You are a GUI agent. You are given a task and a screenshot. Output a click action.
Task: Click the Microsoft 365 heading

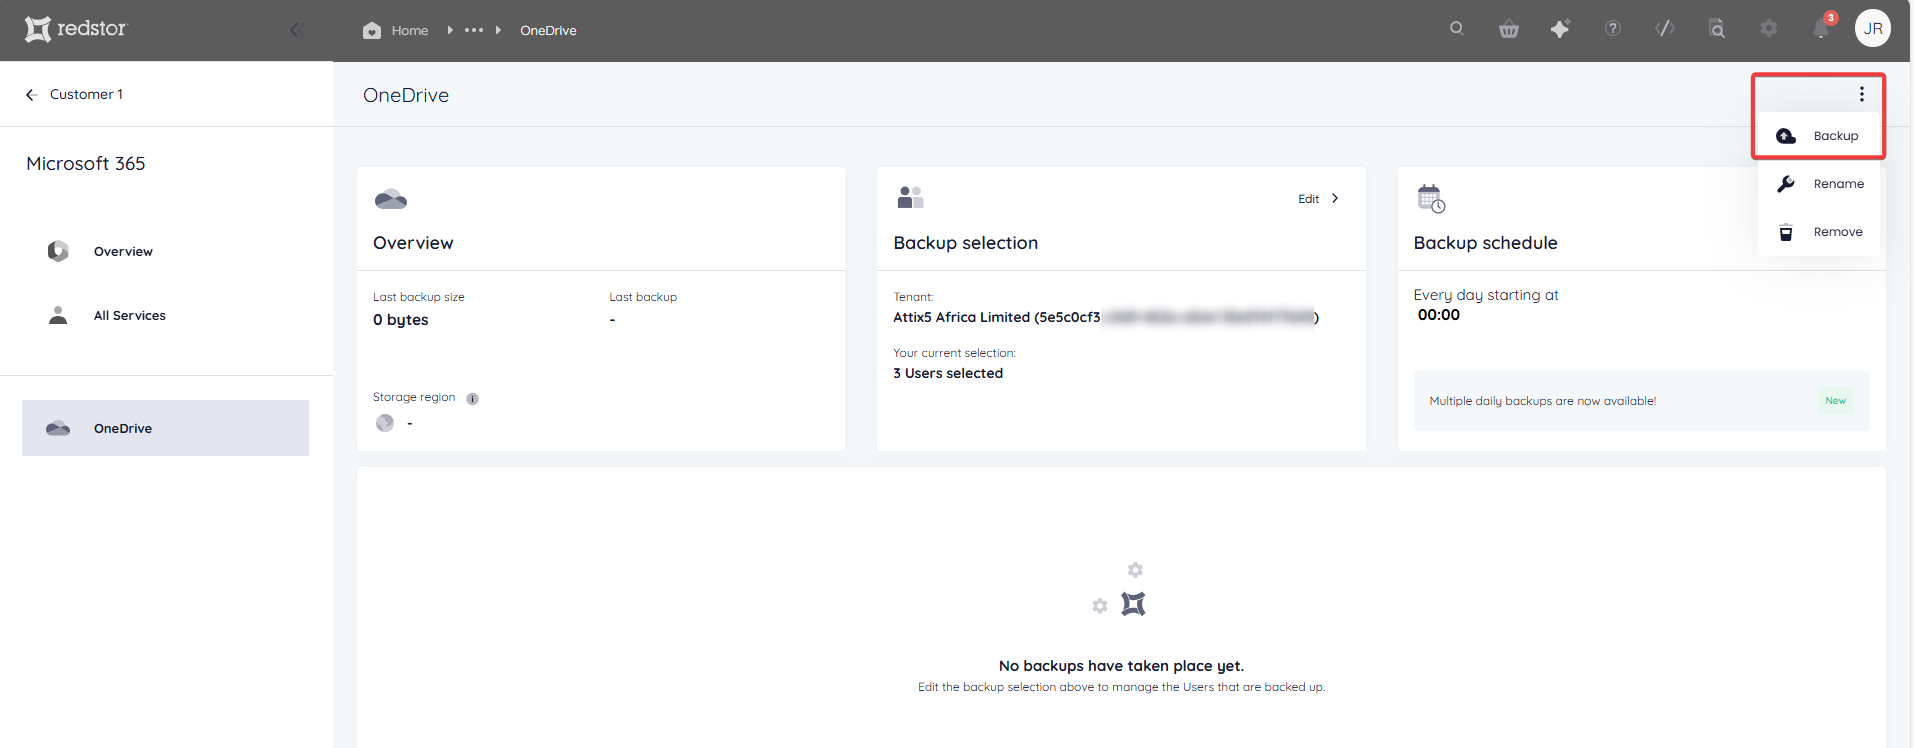pyautogui.click(x=86, y=163)
